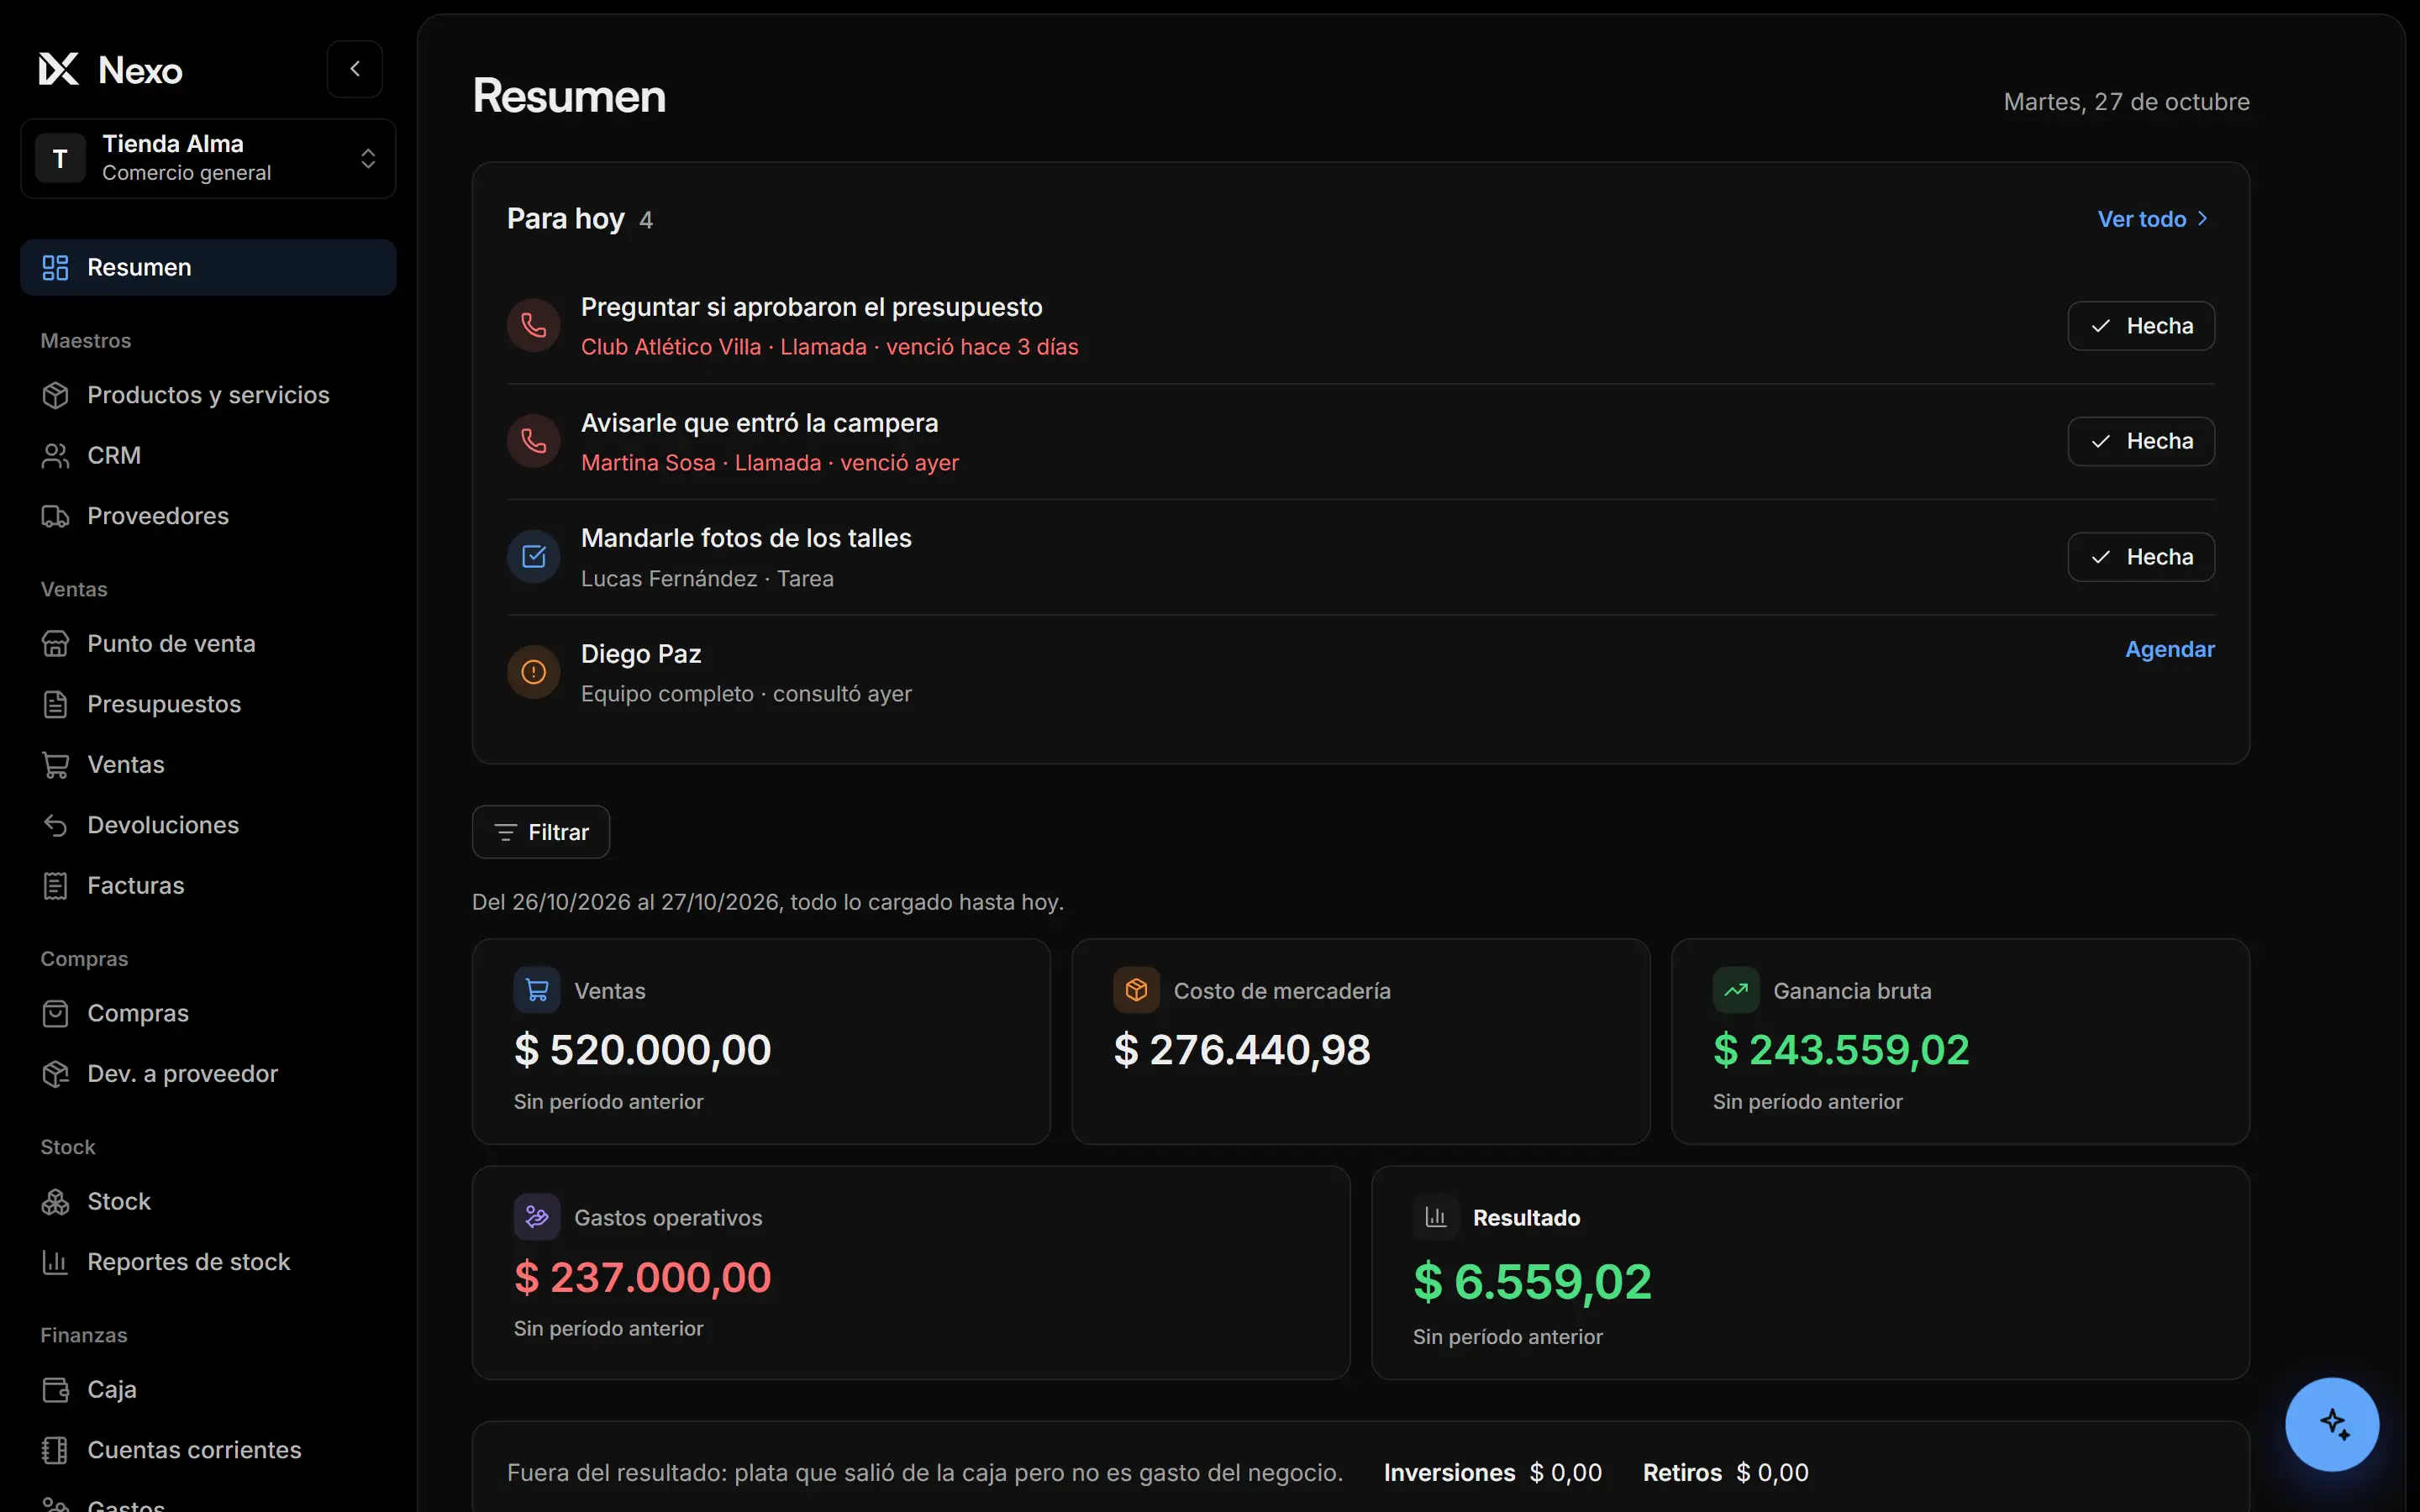Click the Cuentas corrientes ledger icon
The width and height of the screenshot is (2420, 1512).
point(56,1450)
